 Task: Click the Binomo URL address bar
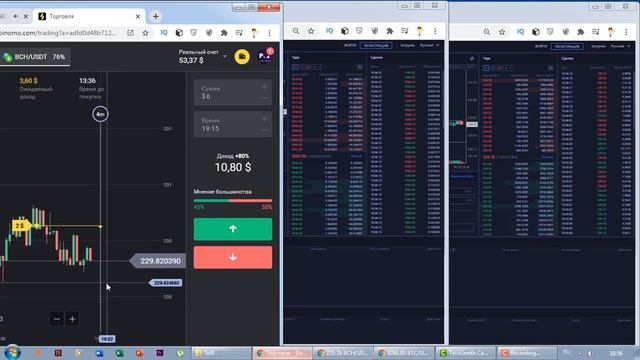tap(58, 33)
